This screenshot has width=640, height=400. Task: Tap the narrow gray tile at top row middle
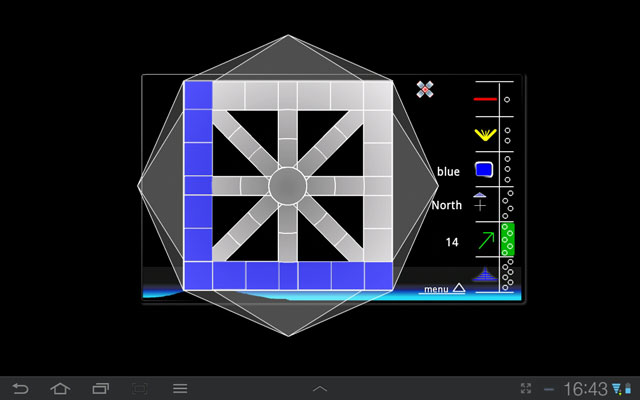pyautogui.click(x=288, y=95)
